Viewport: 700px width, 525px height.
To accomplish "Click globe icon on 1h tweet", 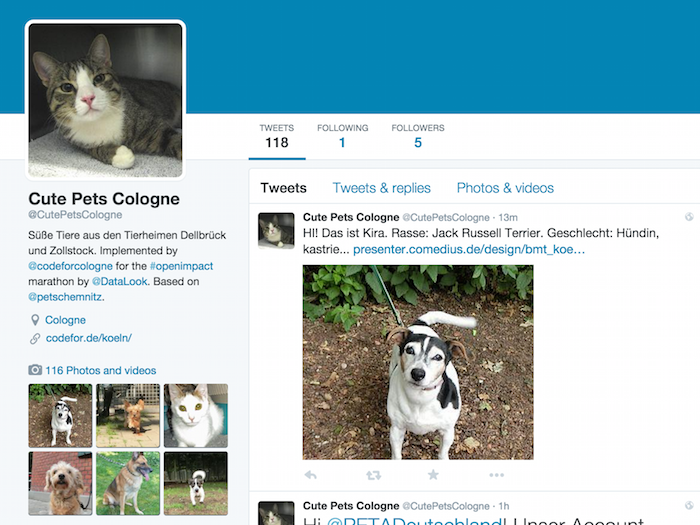I will pyautogui.click(x=689, y=505).
